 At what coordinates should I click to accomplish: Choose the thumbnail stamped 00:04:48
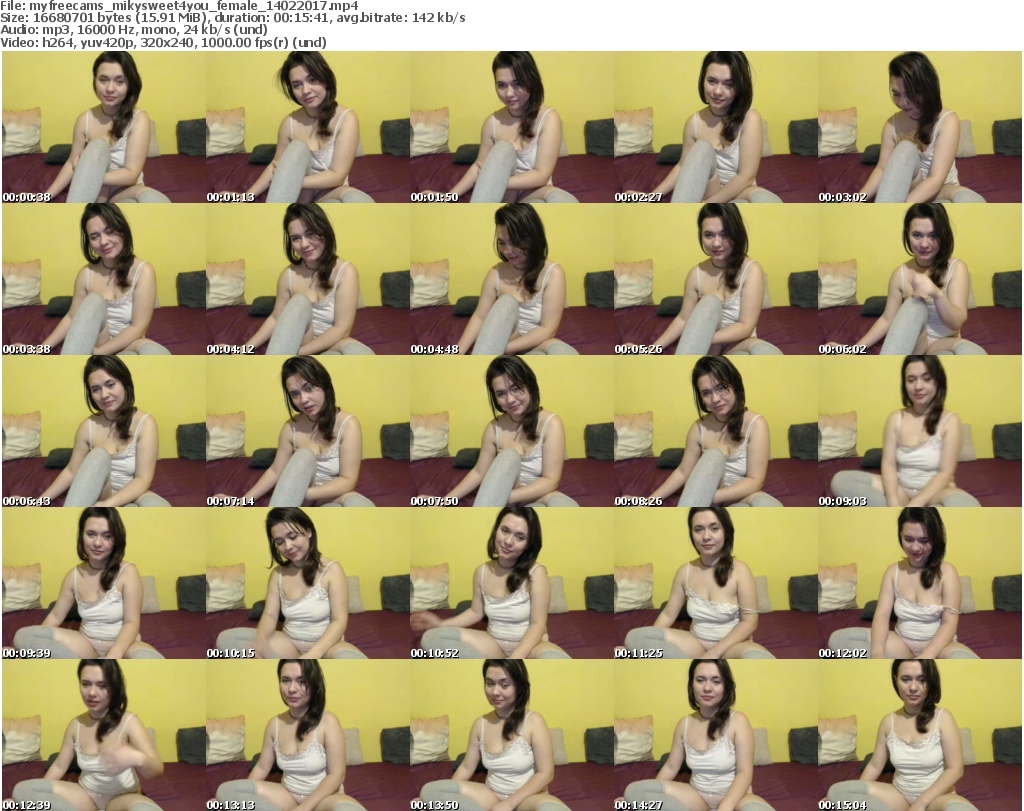click(x=512, y=279)
